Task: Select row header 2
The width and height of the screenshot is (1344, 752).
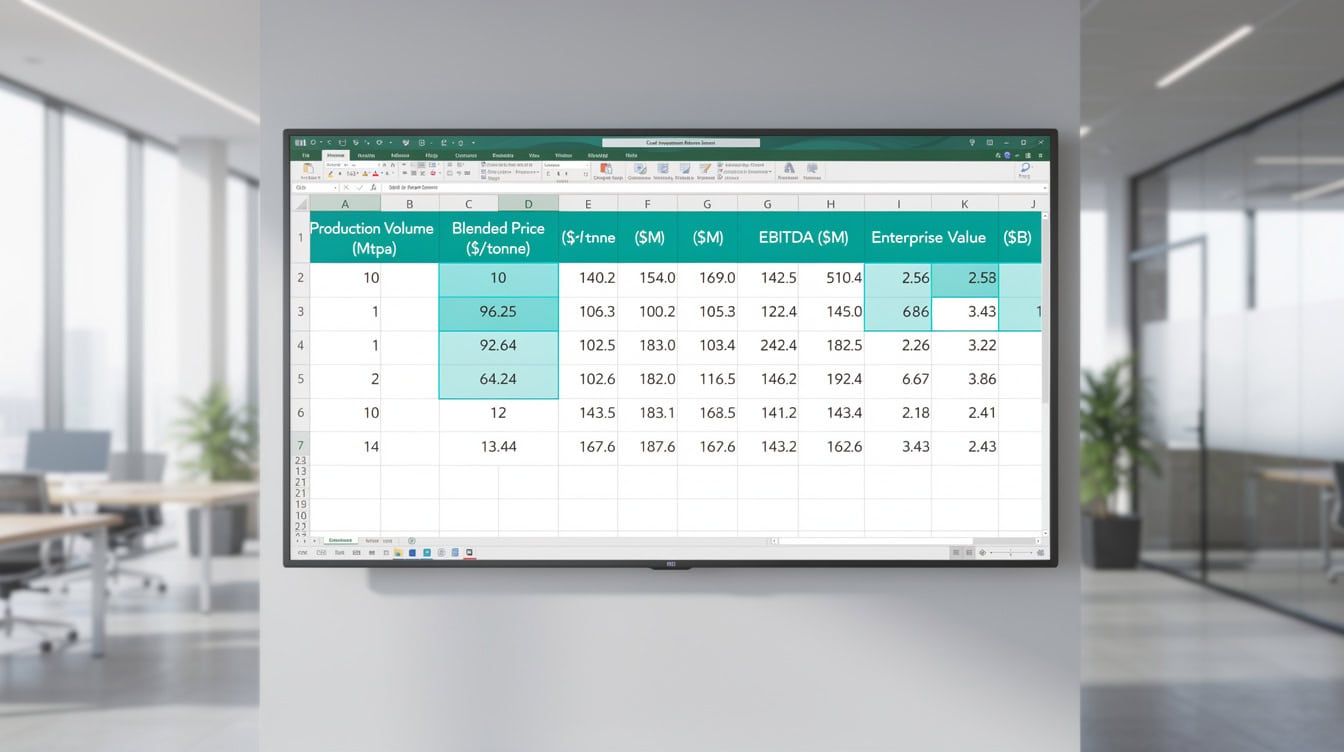Action: (300, 278)
